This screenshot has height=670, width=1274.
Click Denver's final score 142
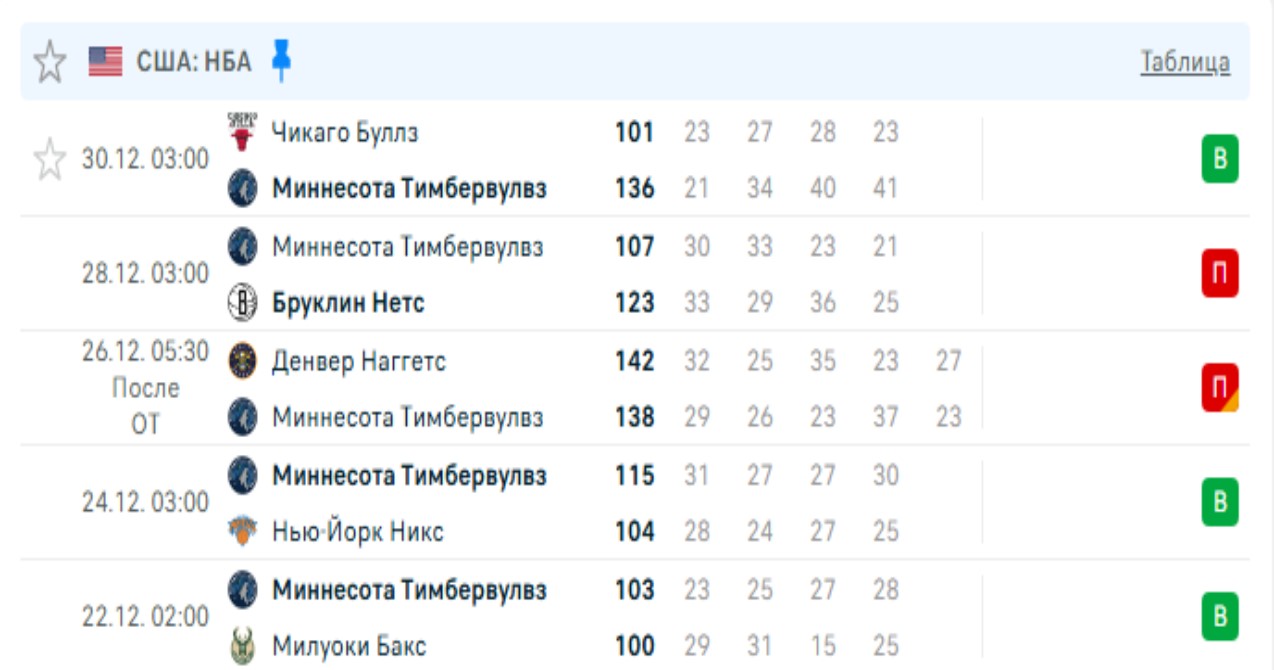pos(634,360)
